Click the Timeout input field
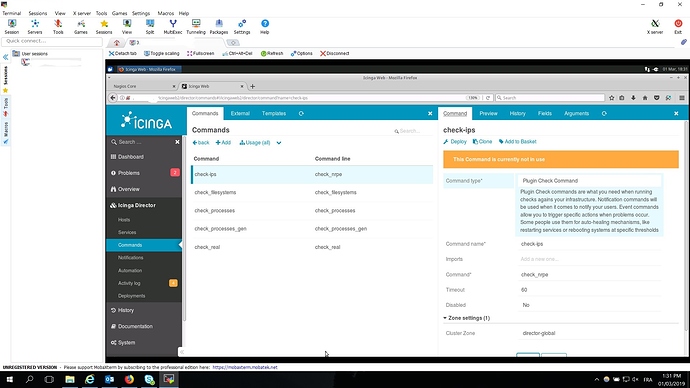 590,290
